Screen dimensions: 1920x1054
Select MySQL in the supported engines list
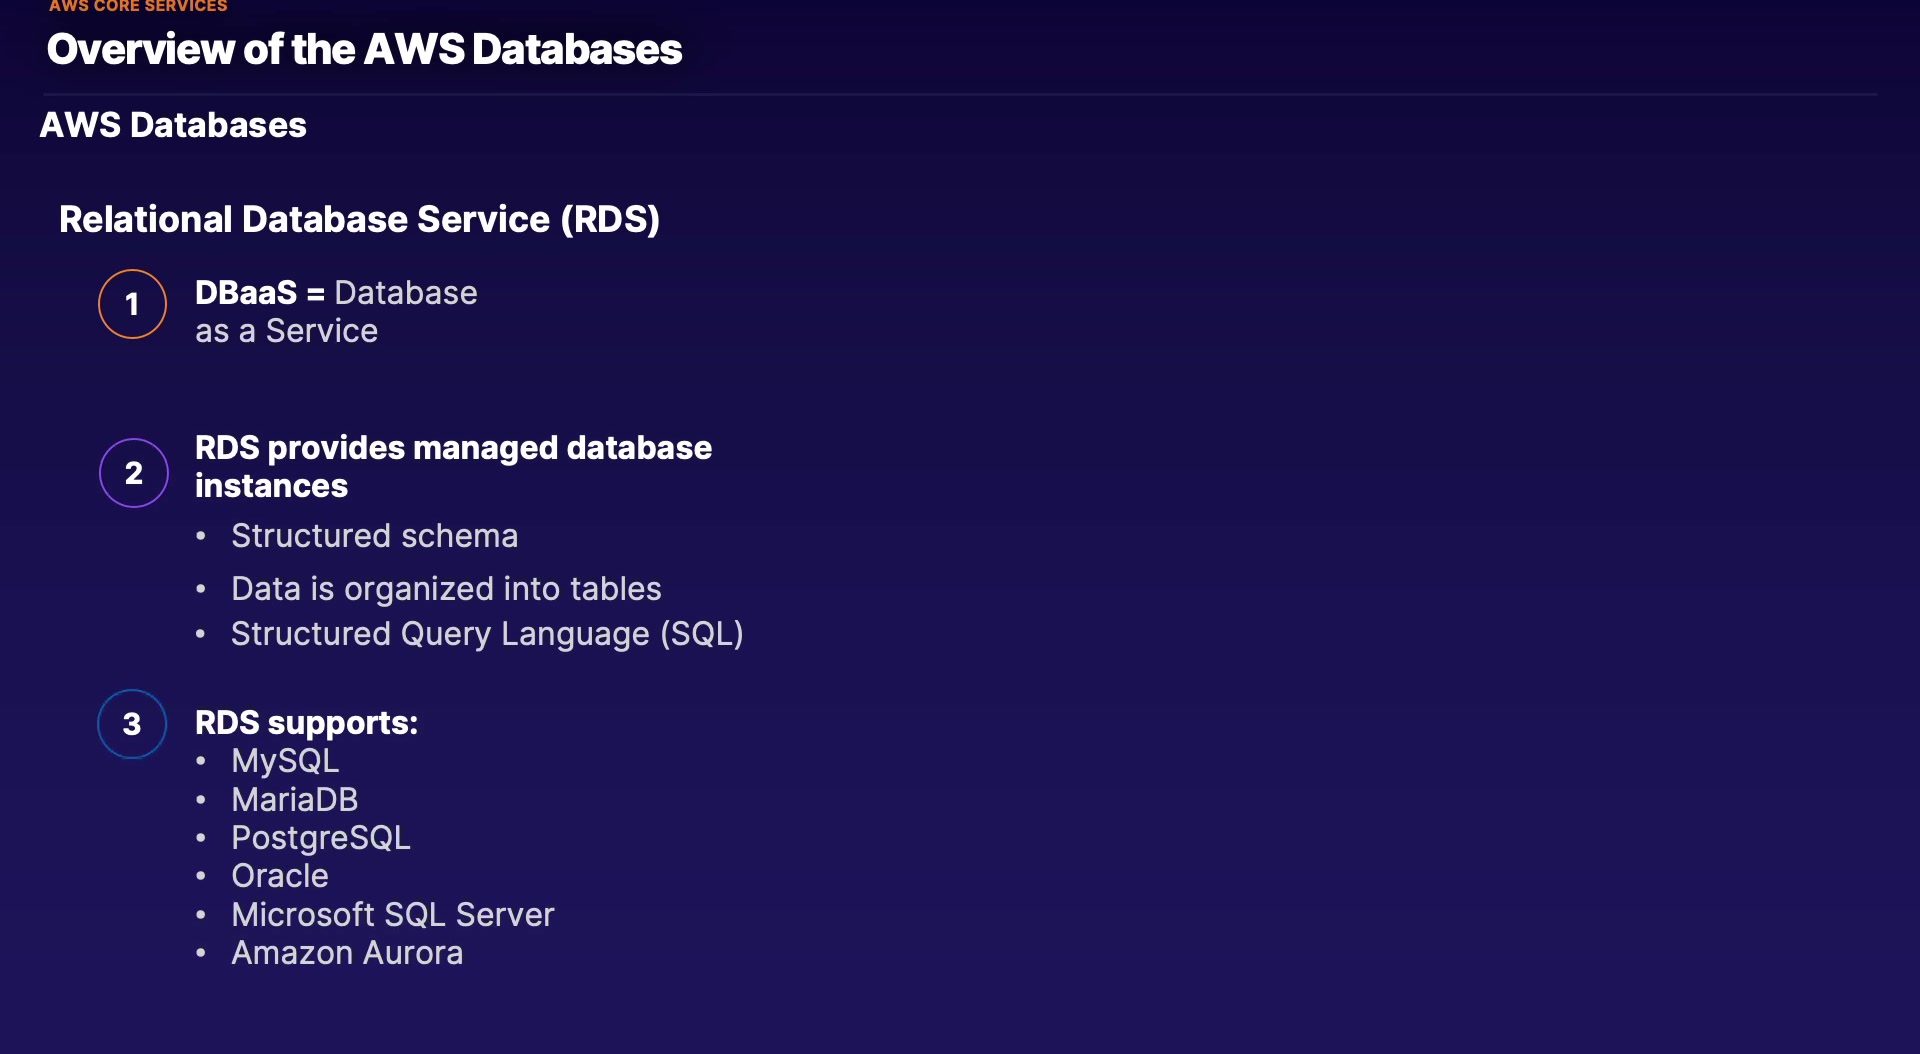point(285,761)
